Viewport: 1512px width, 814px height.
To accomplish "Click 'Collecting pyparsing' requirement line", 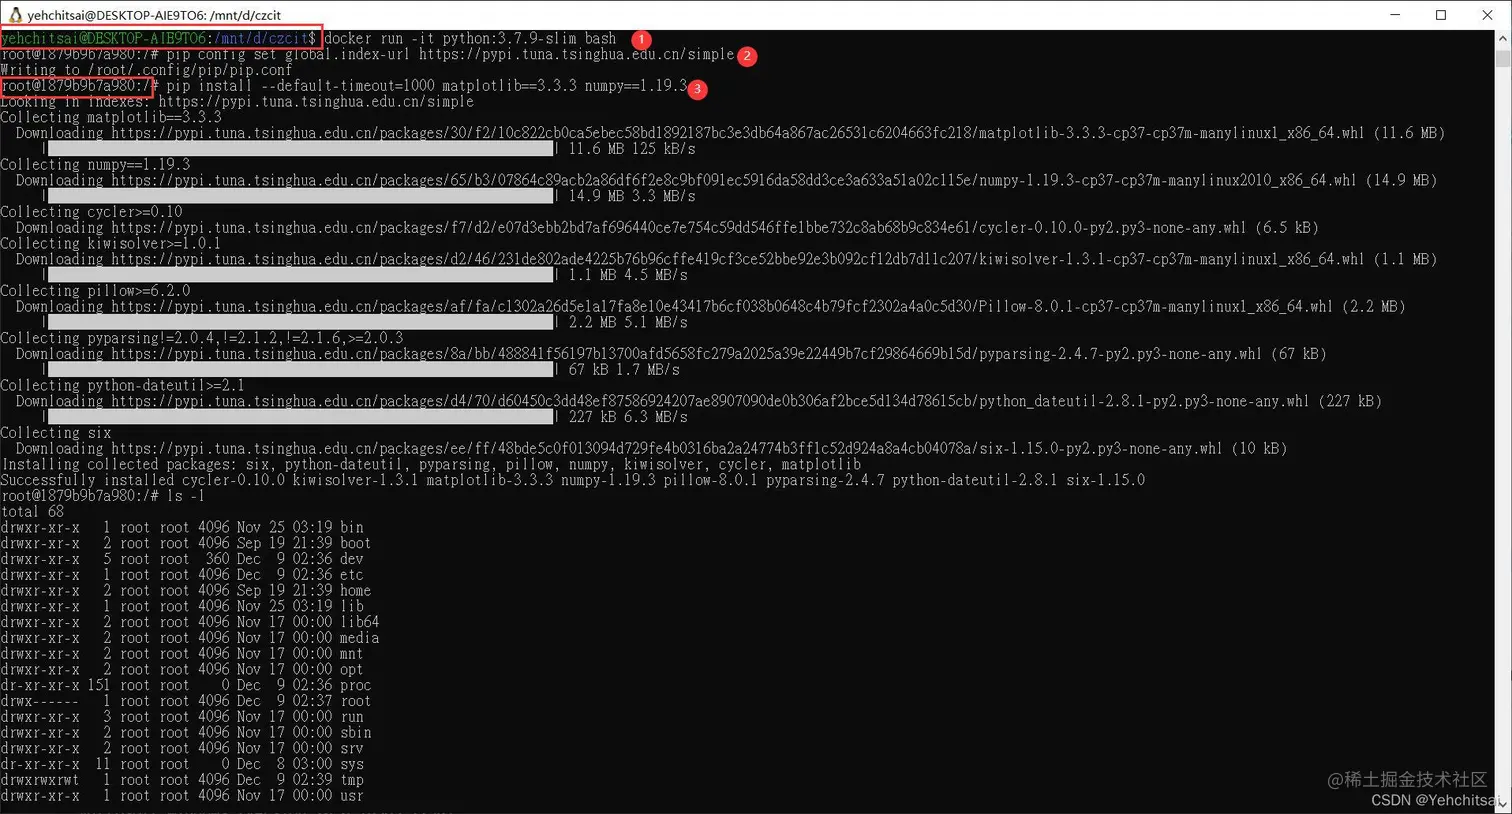I will pos(202,338).
